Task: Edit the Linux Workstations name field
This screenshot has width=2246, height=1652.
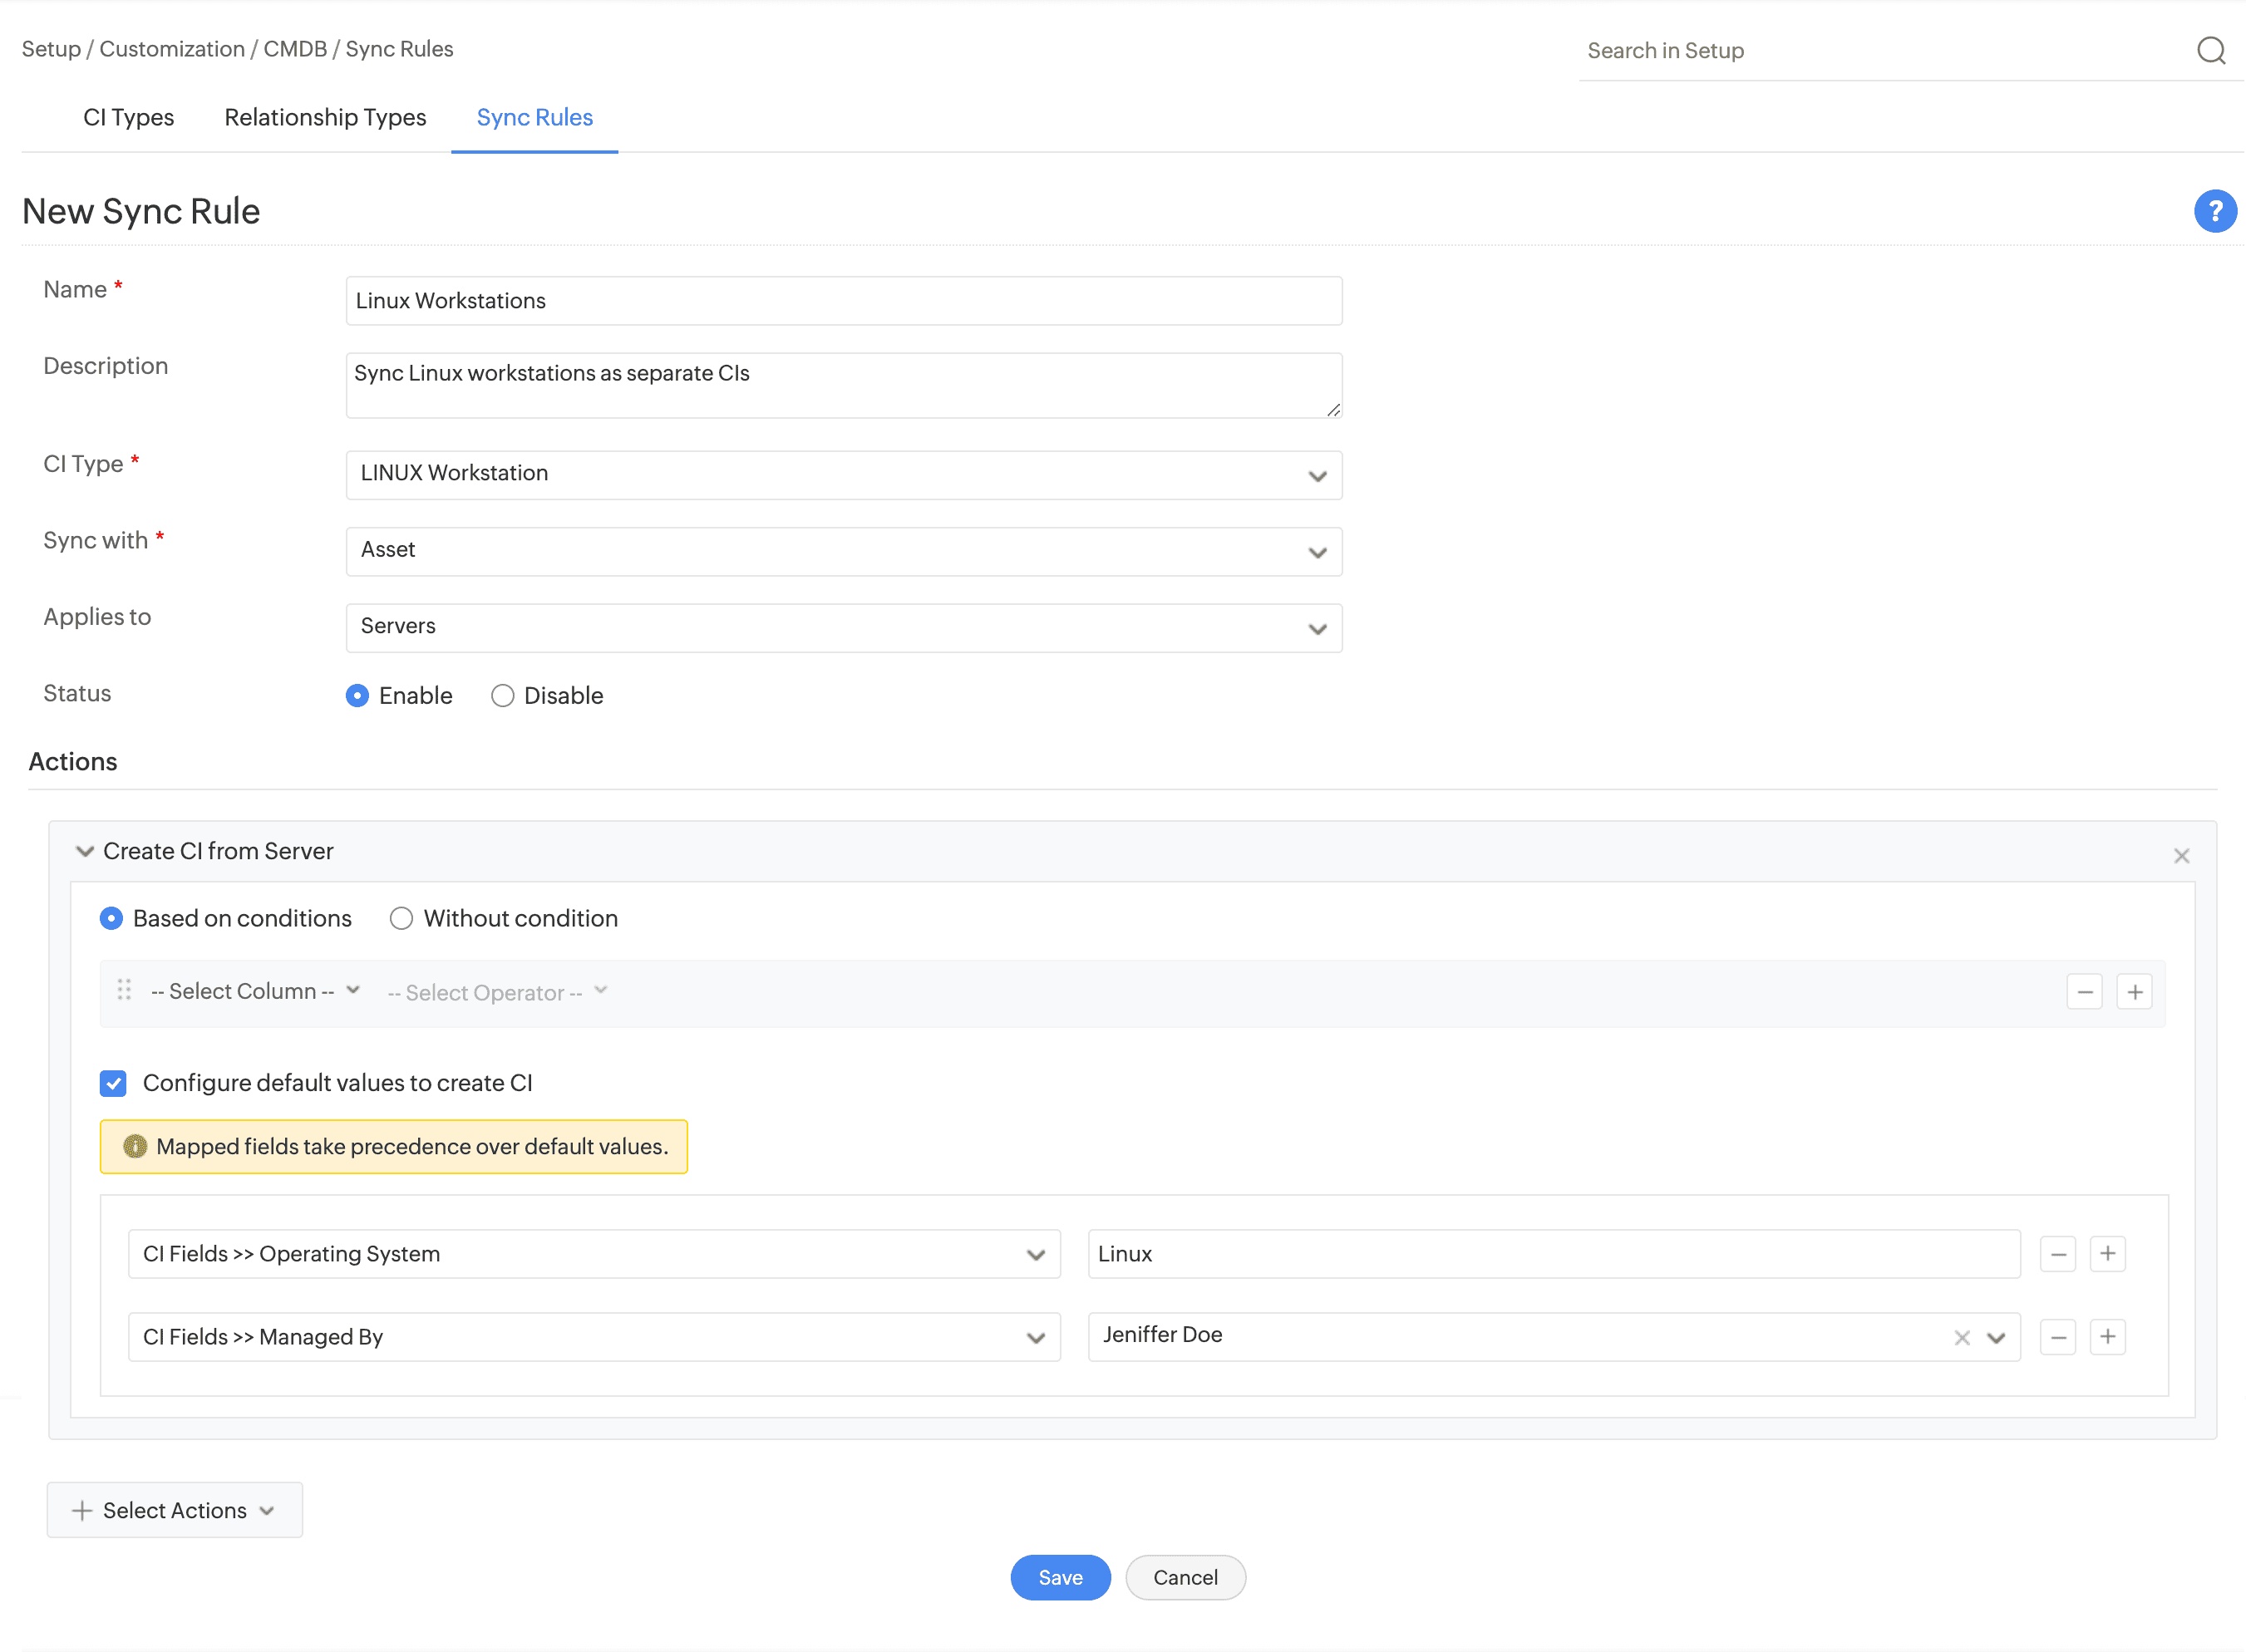Action: [x=844, y=300]
